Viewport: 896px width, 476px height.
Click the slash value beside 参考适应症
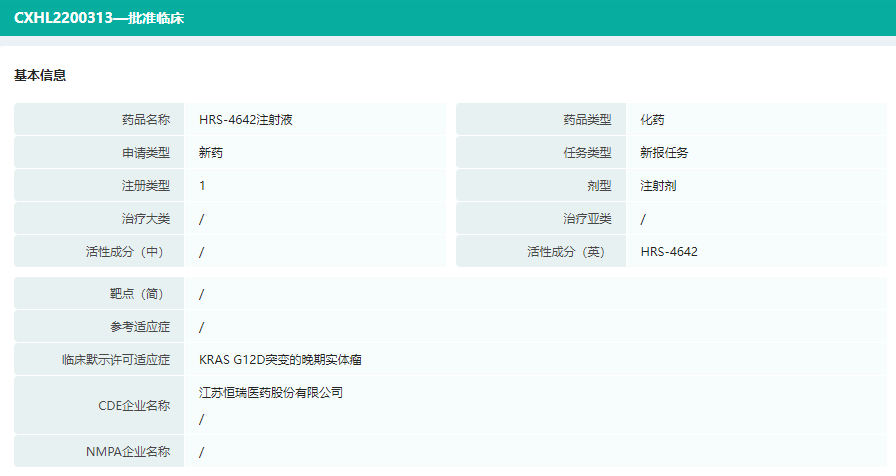(x=202, y=327)
